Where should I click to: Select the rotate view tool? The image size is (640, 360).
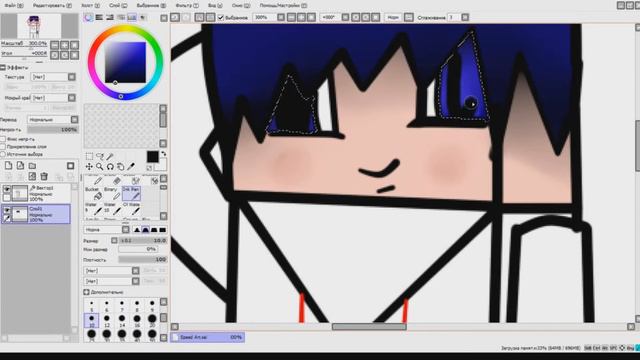point(110,167)
